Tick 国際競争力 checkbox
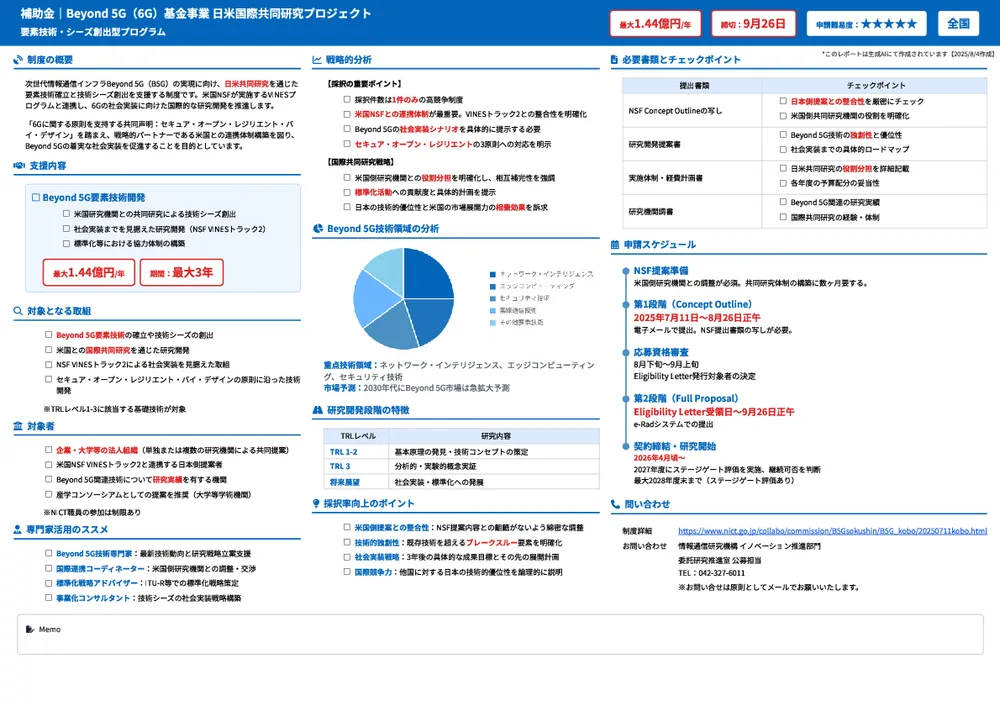 (x=347, y=572)
